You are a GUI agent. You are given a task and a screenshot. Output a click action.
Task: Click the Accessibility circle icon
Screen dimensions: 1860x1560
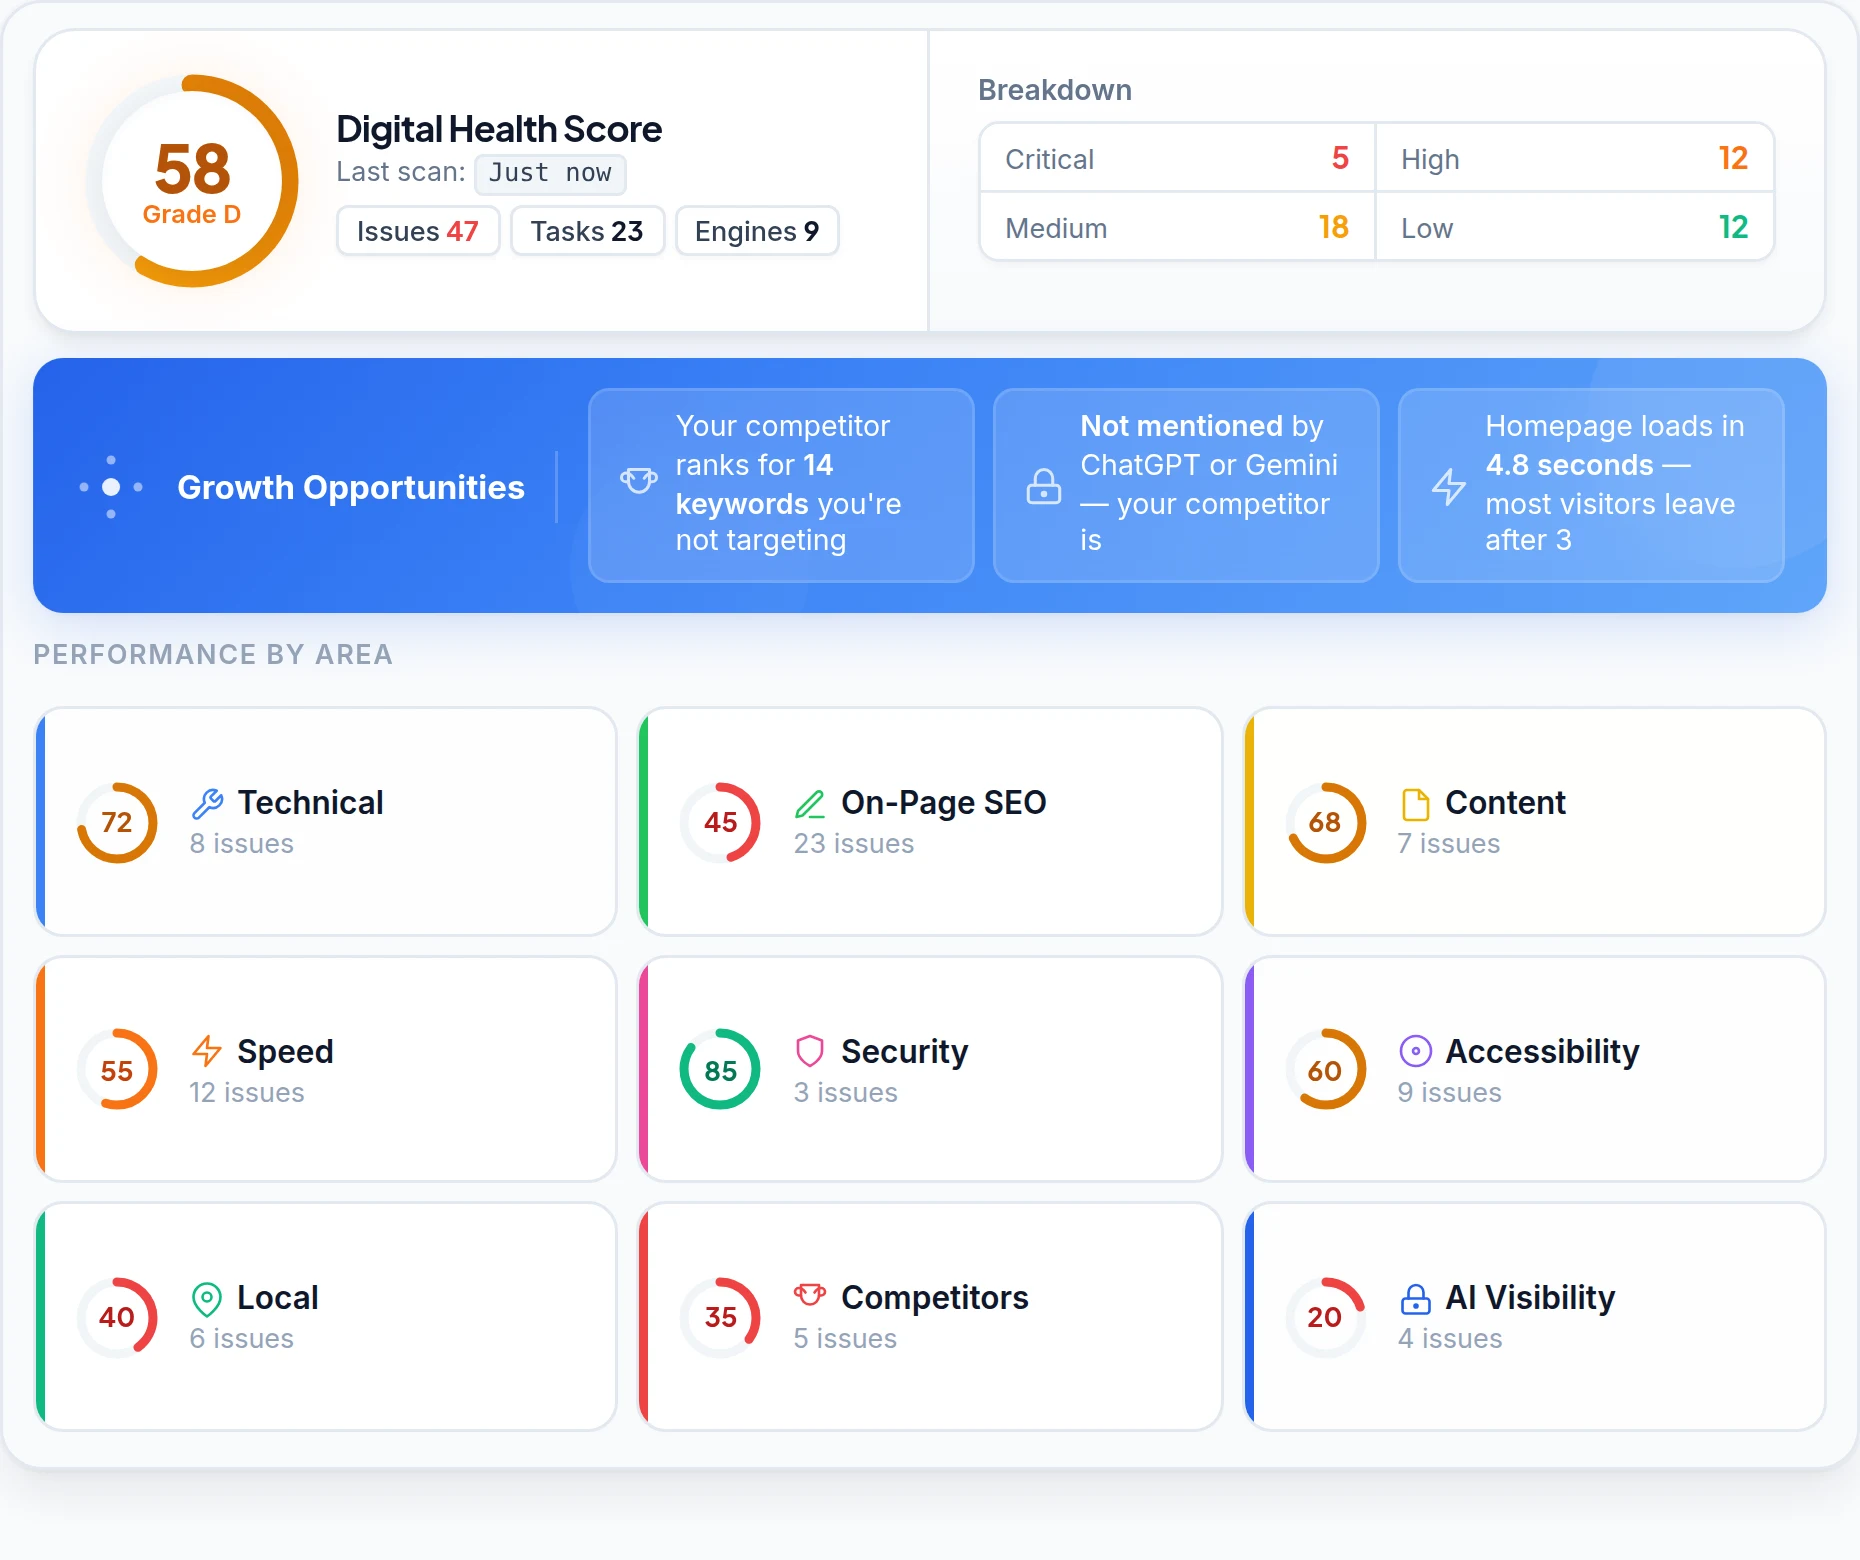tap(1415, 1051)
